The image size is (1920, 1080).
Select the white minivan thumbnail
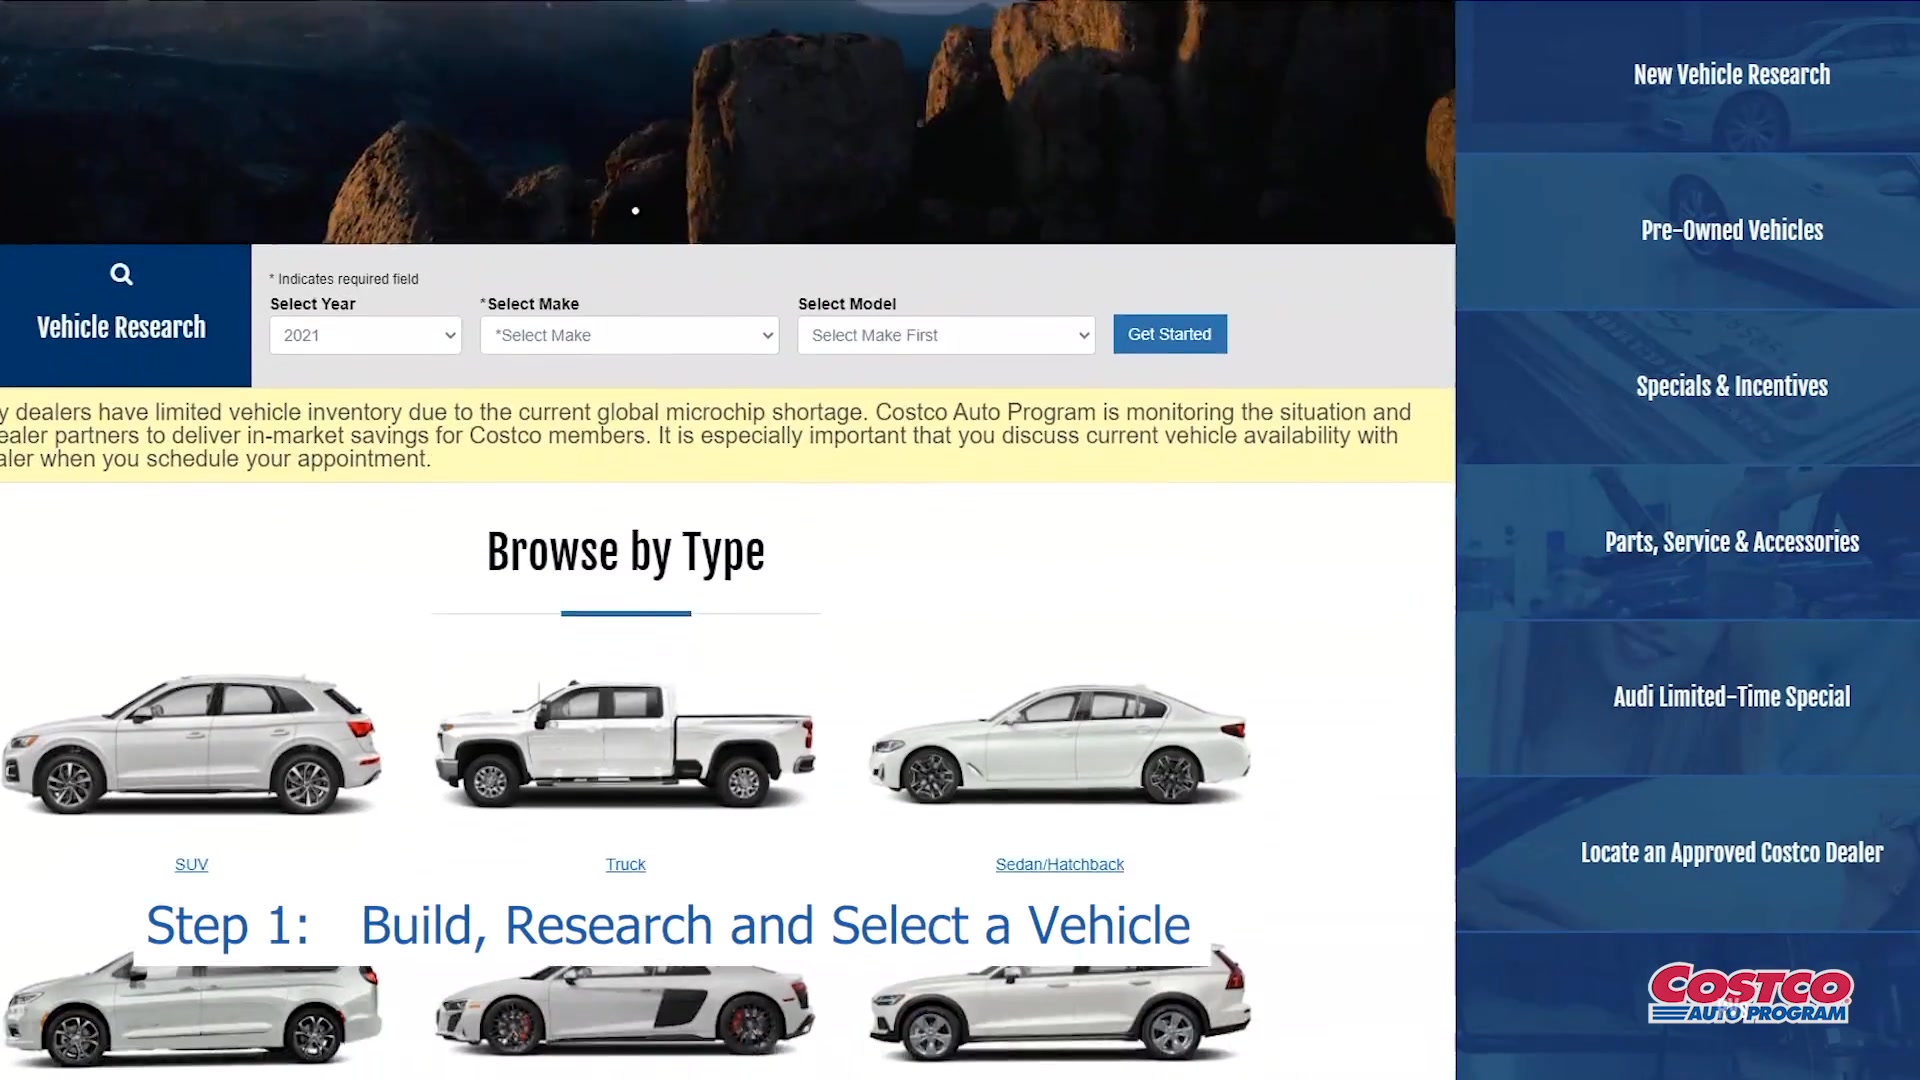pos(191,1012)
